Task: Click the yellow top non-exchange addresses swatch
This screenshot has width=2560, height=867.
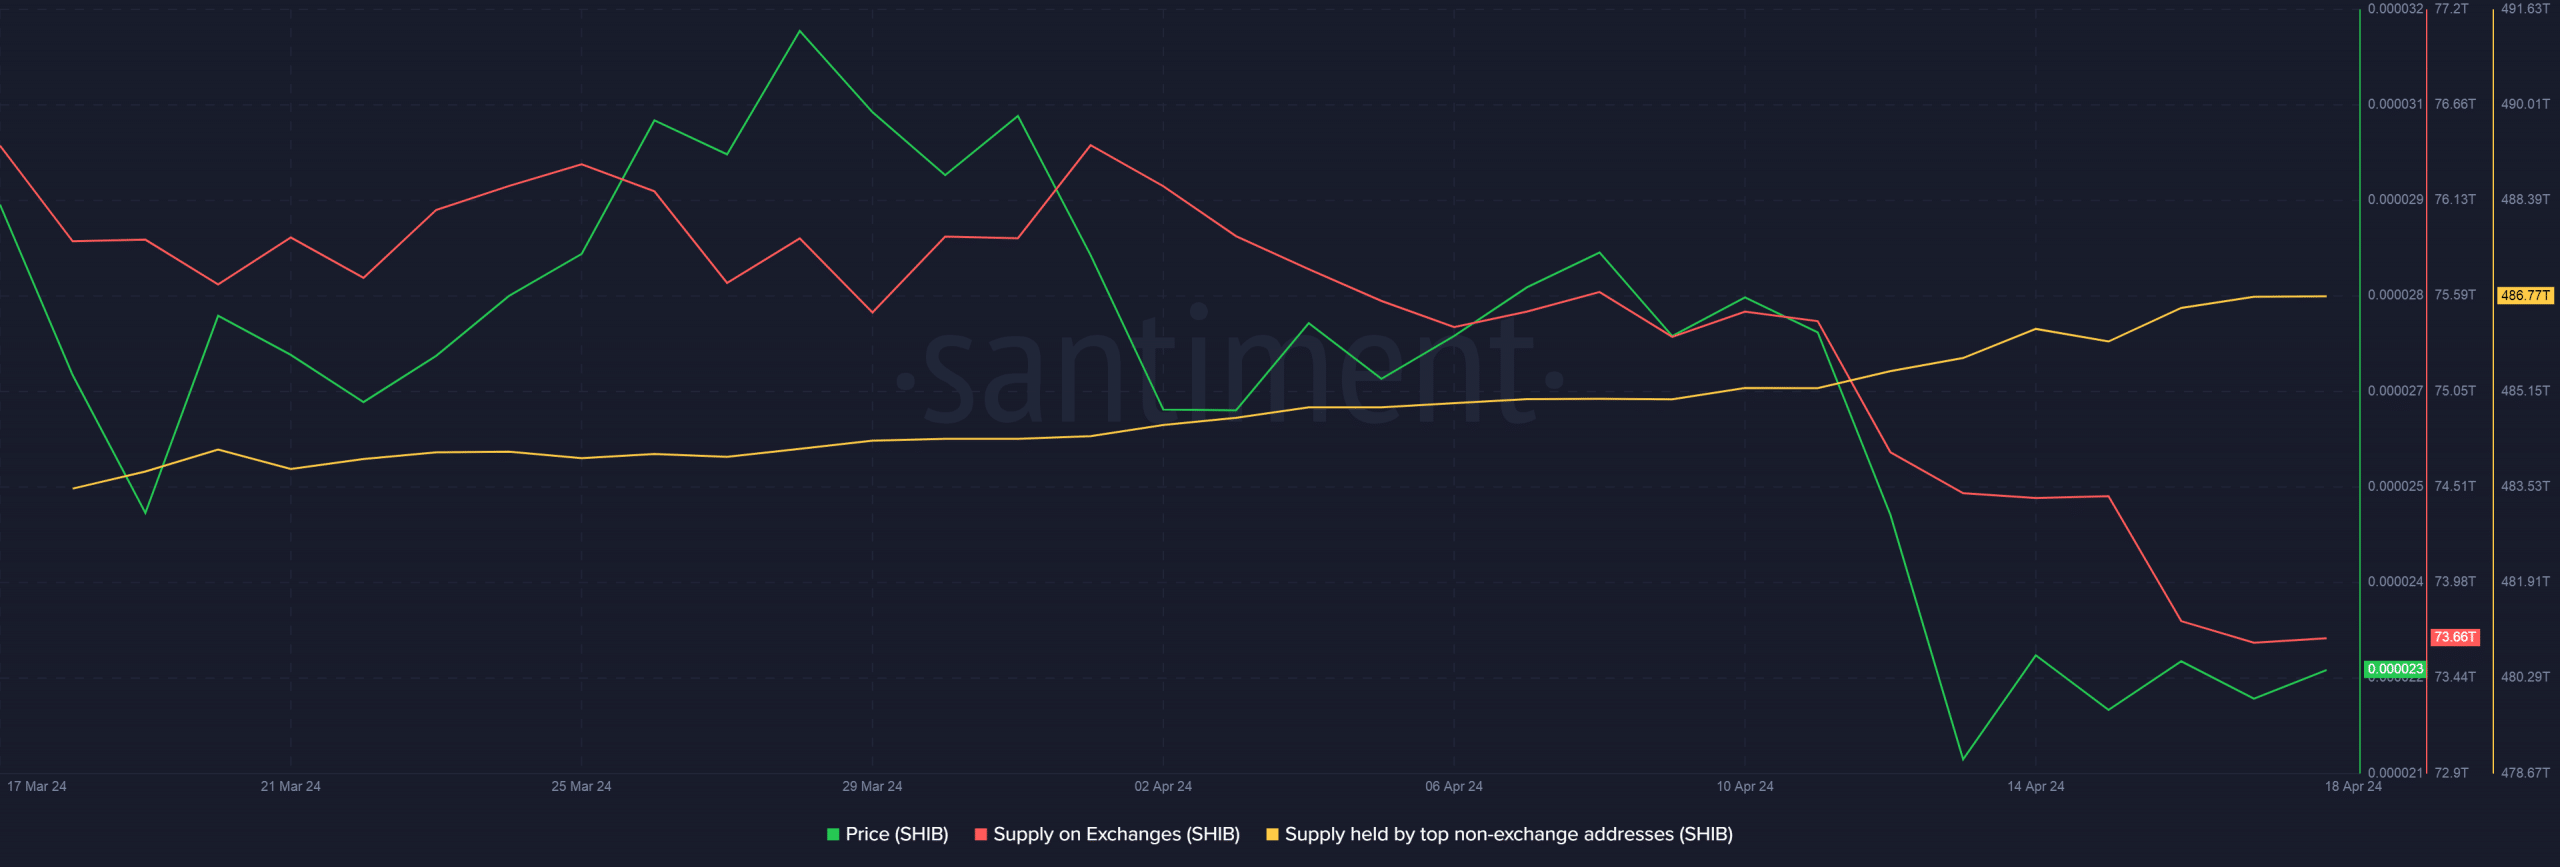Action: (x=1272, y=834)
